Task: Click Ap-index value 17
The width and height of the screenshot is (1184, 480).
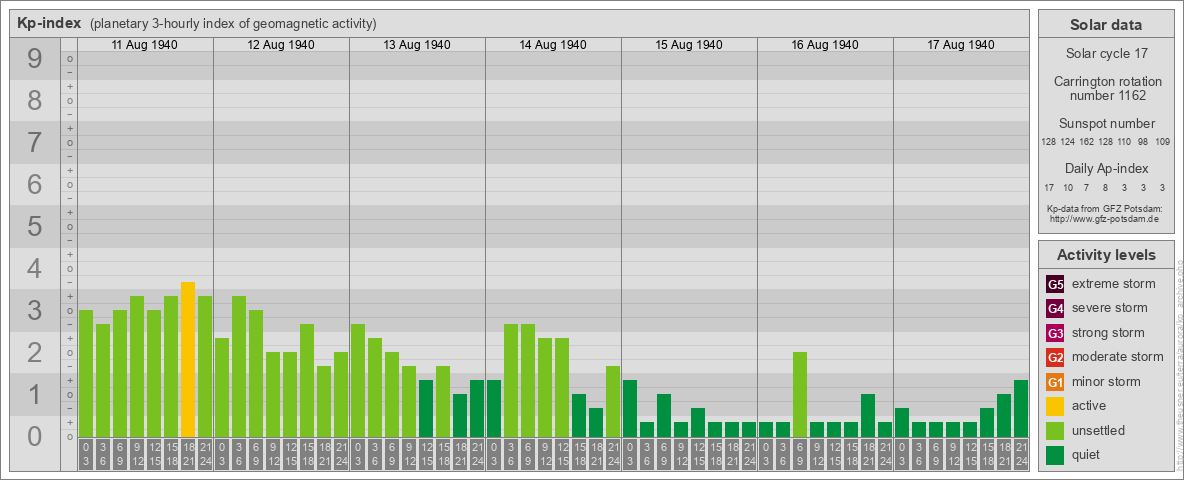Action: tap(1049, 187)
